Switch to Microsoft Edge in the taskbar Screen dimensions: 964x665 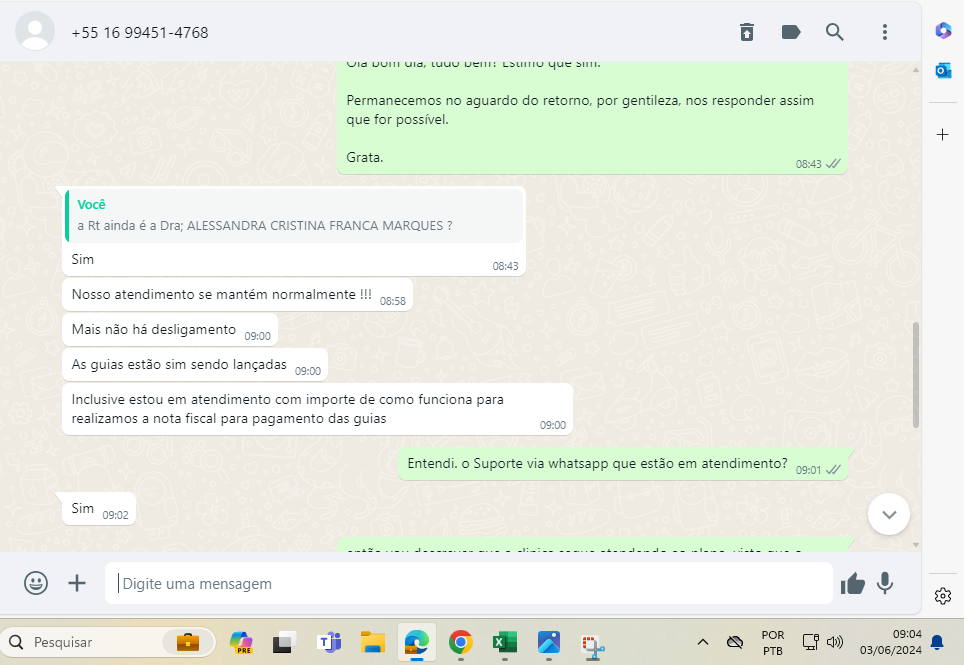coord(417,642)
